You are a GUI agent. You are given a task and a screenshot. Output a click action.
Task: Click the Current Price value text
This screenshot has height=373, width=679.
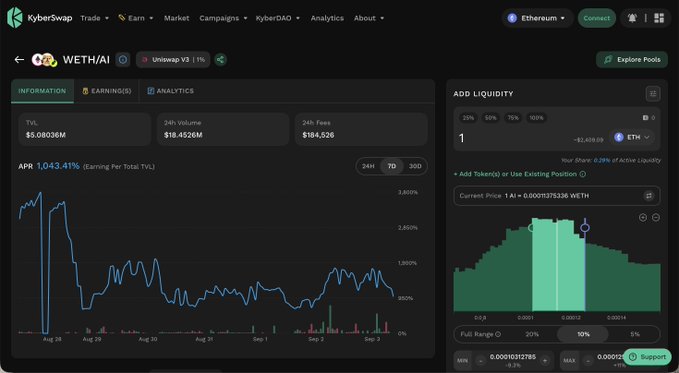(546, 196)
